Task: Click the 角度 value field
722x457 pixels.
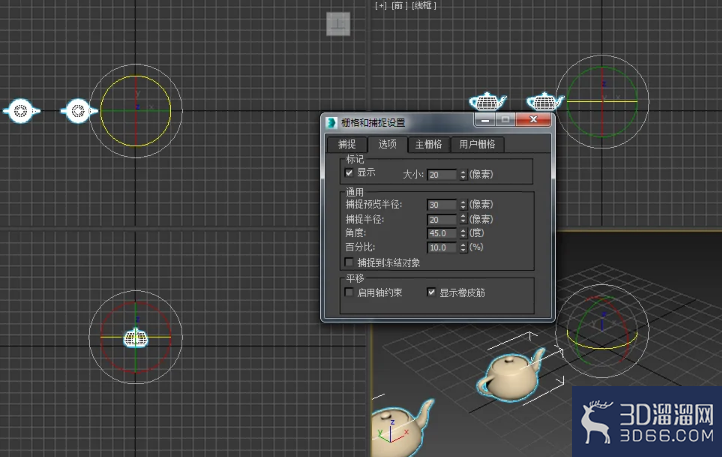Action: pos(442,233)
